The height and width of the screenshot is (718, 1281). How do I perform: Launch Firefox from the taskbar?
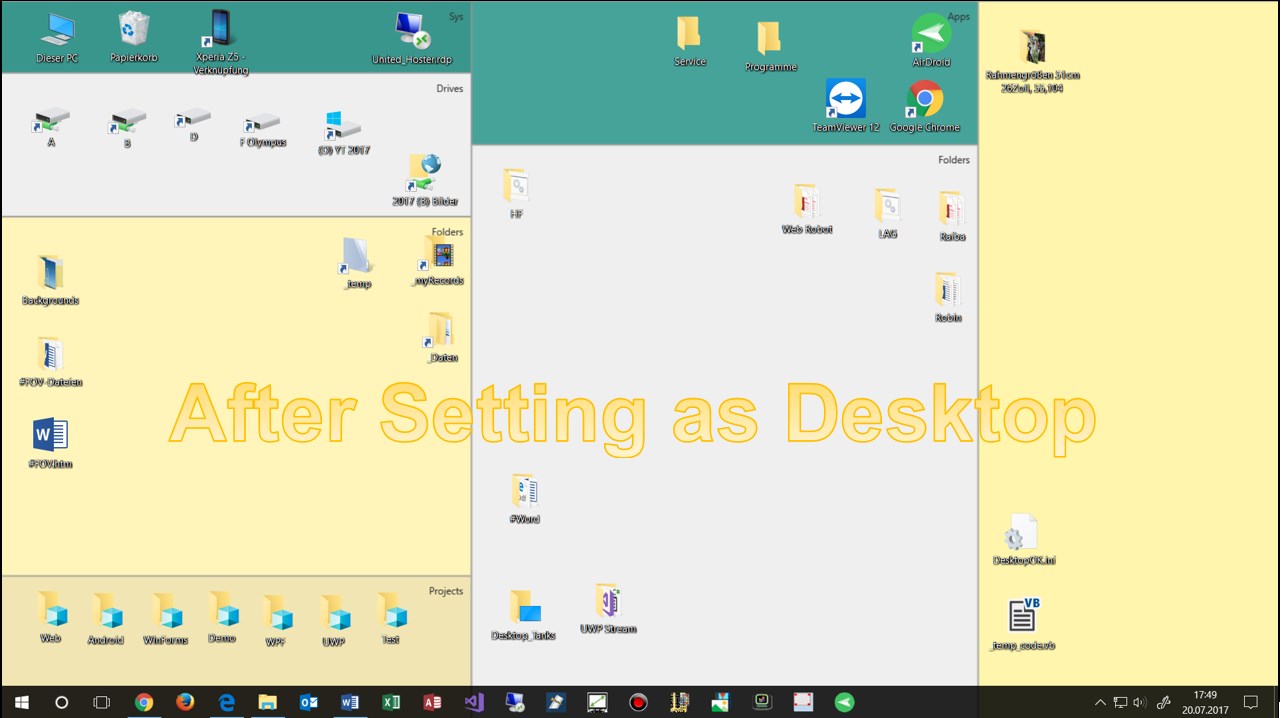tap(185, 702)
